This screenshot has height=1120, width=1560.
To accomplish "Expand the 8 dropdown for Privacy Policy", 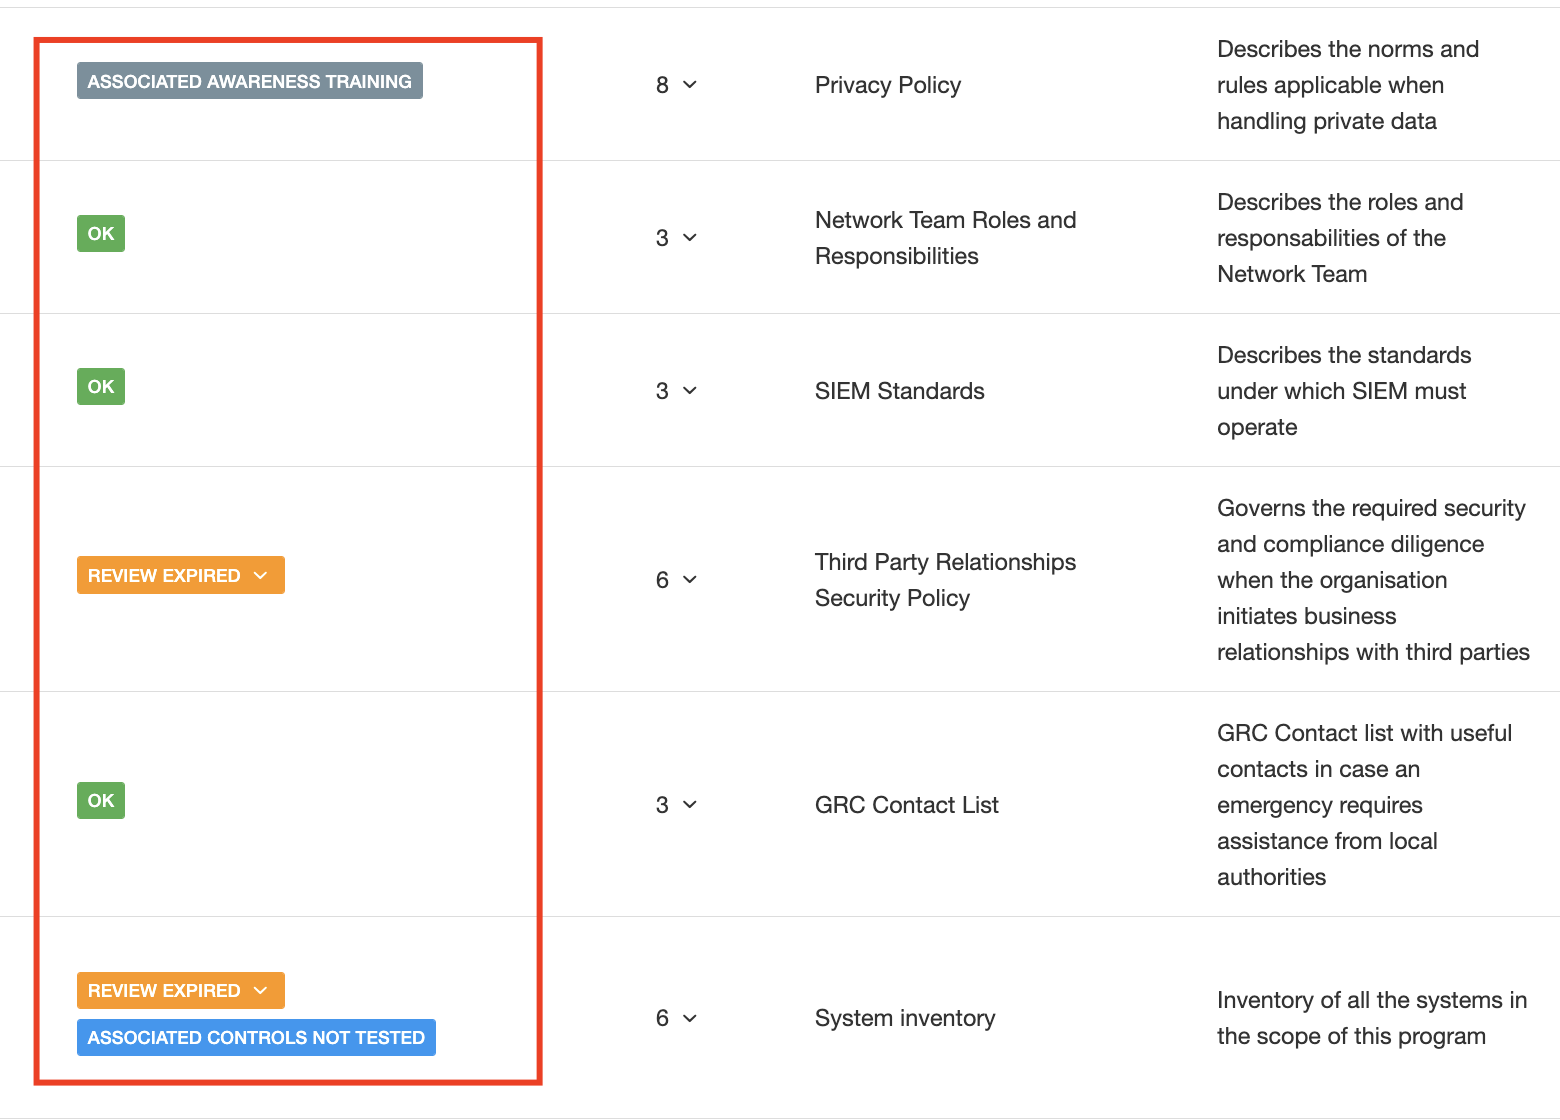I will [x=676, y=85].
